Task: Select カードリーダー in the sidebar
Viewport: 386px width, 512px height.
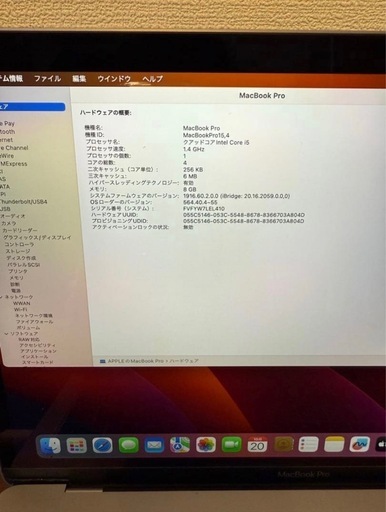Action: [20, 230]
